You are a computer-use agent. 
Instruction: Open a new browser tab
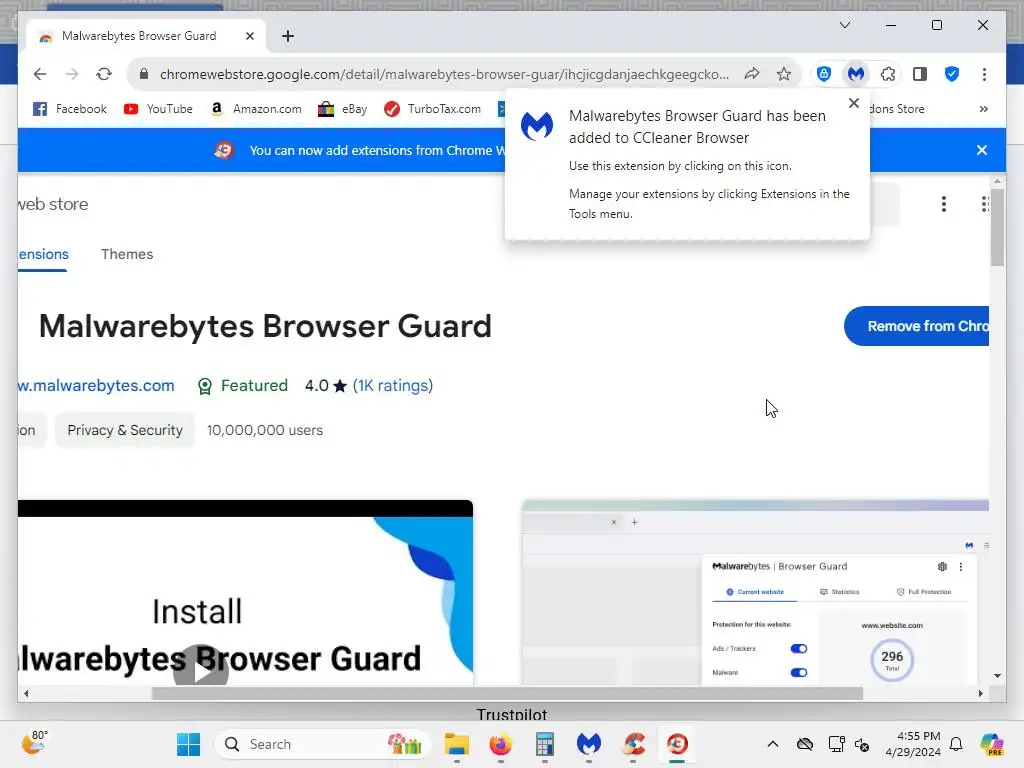click(288, 36)
